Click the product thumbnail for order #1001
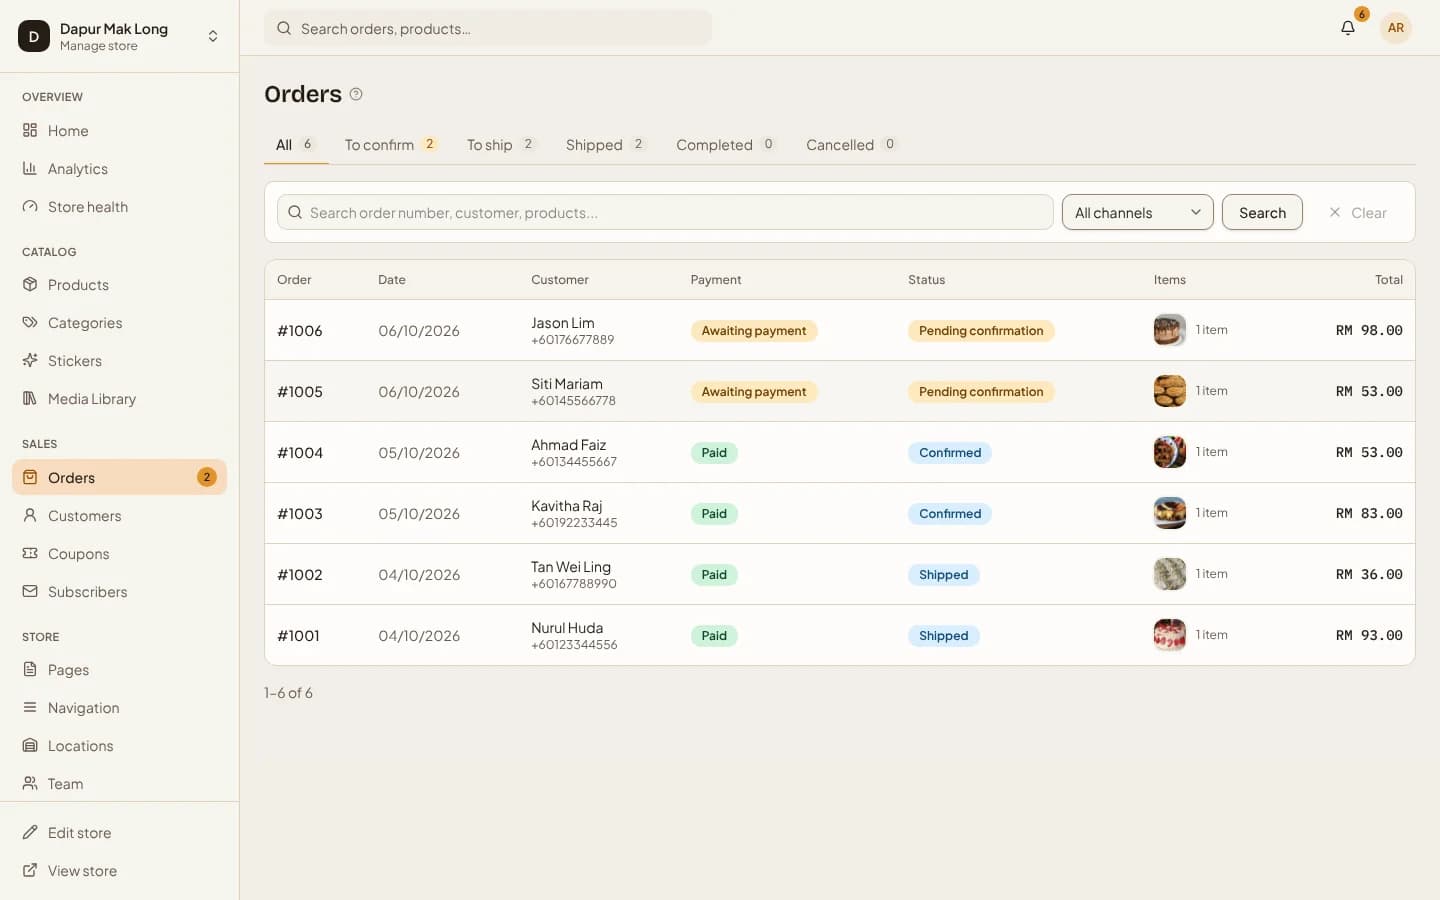This screenshot has height=900, width=1440. coord(1169,635)
